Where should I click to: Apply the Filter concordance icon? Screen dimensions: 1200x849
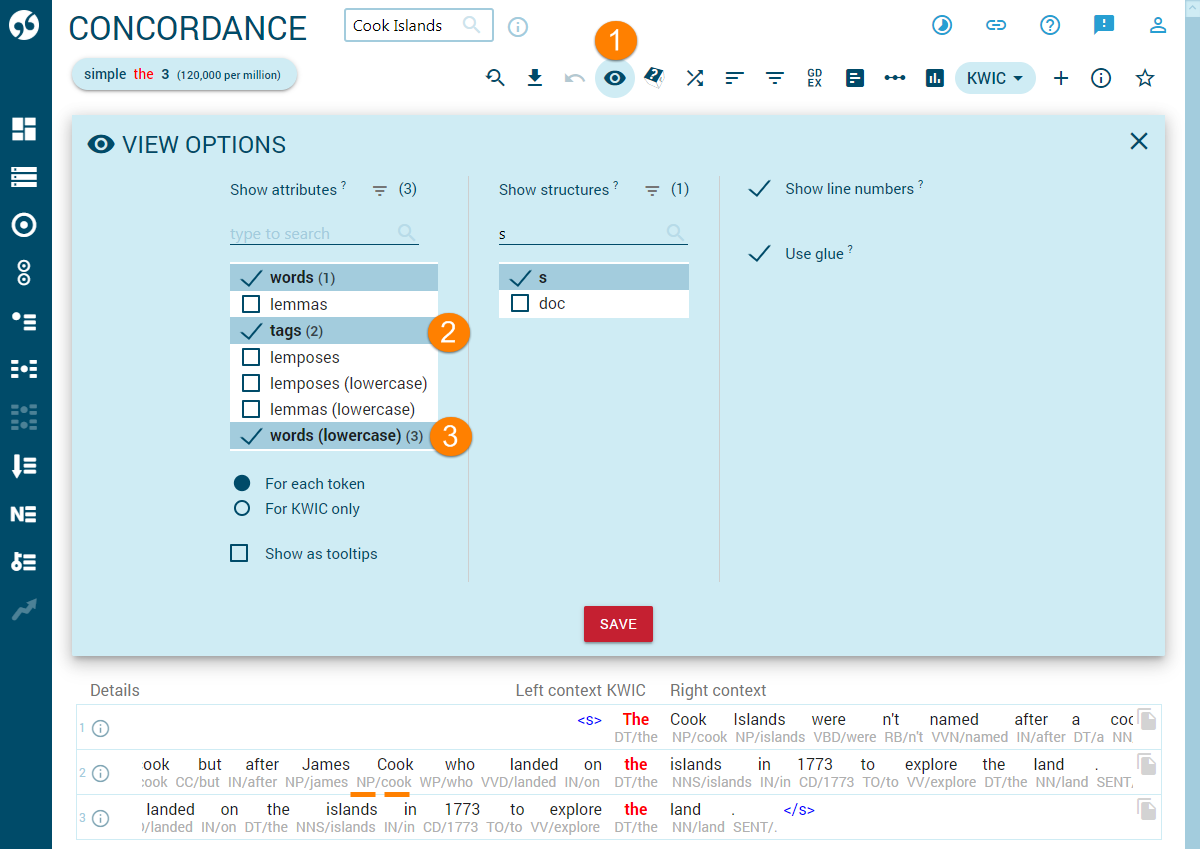coord(775,77)
